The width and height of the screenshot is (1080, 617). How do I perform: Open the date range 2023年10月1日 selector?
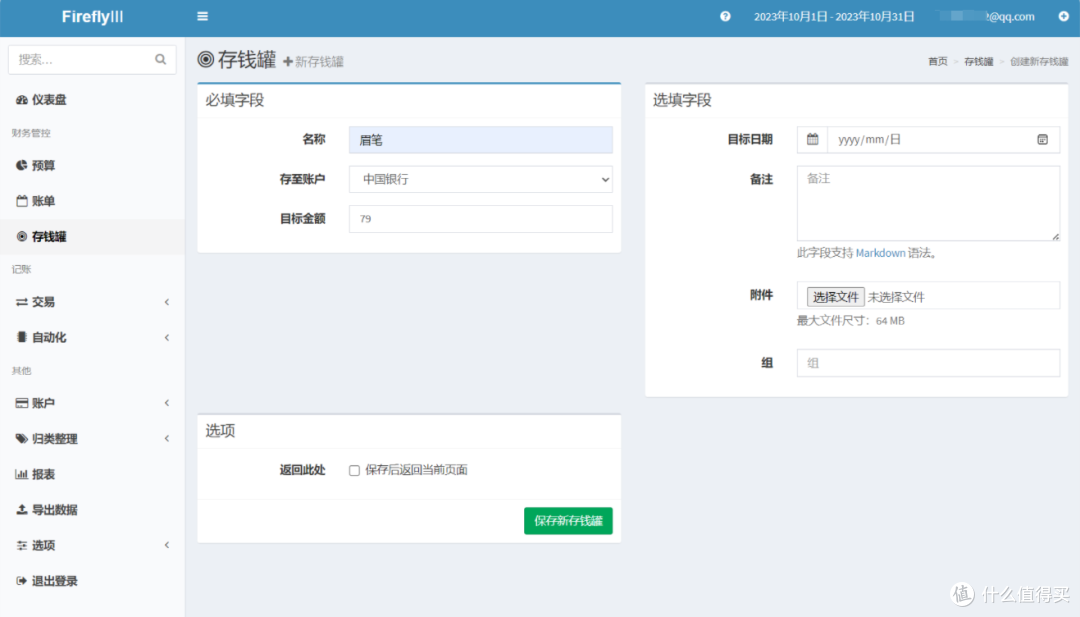[834, 17]
